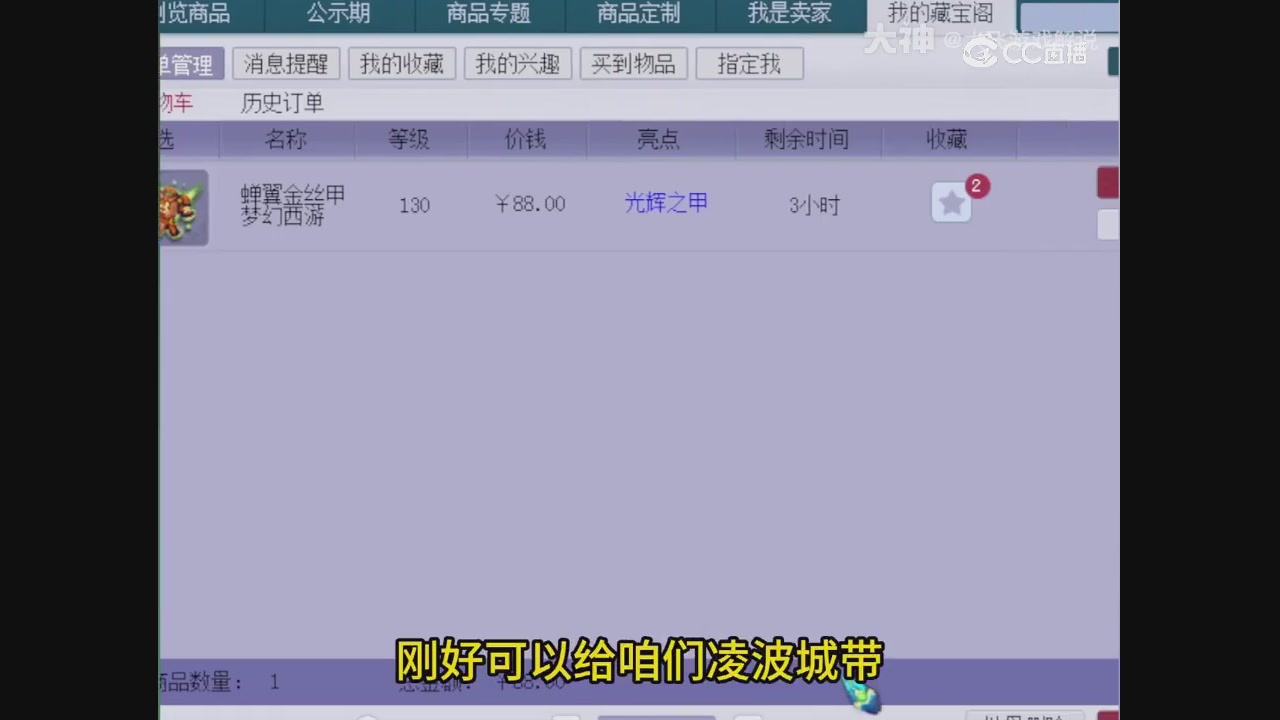
Task: Open the 公示期 tab
Action: 340,14
